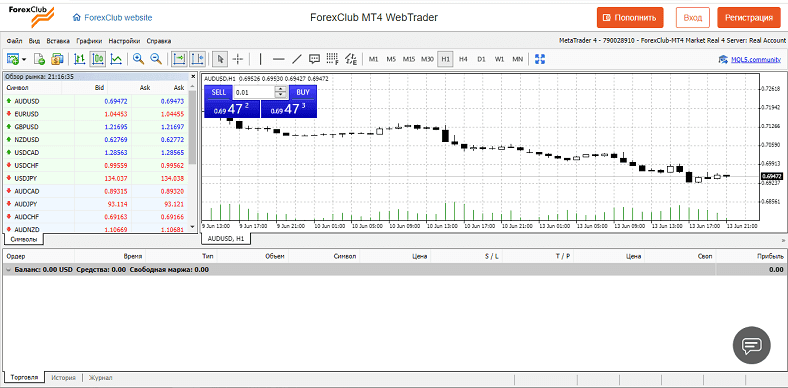The height and width of the screenshot is (388, 788).
Task: Zoom out of the chart
Action: pyautogui.click(x=156, y=59)
